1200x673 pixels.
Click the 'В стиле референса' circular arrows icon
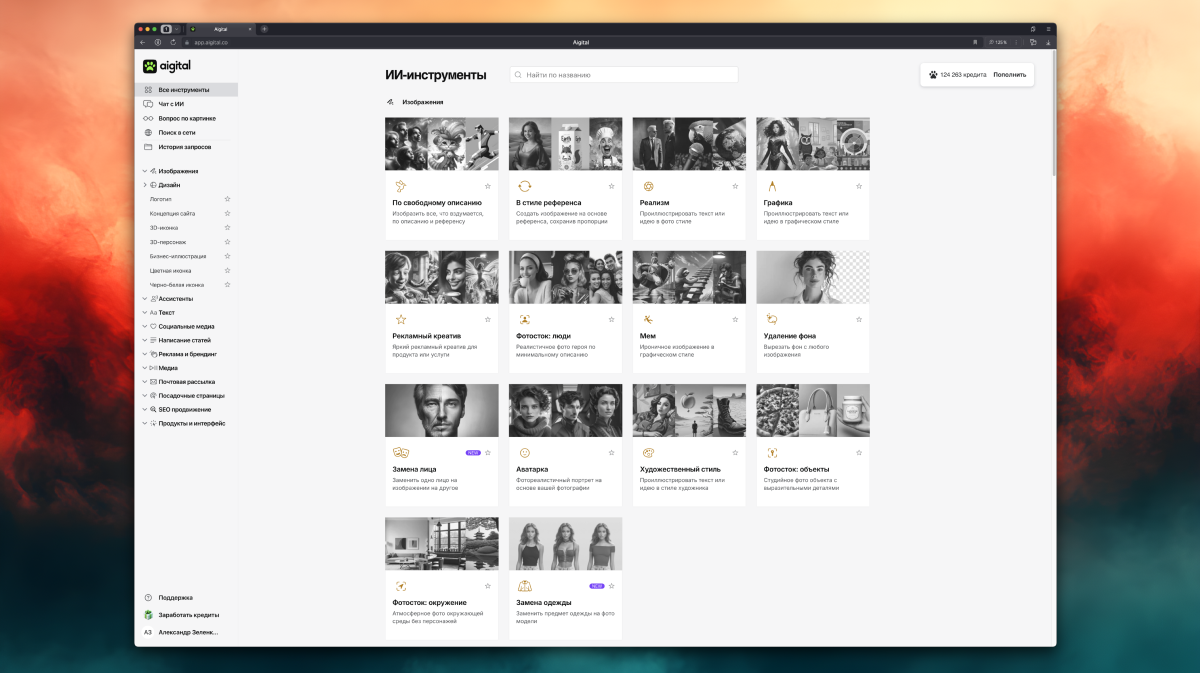point(524,186)
